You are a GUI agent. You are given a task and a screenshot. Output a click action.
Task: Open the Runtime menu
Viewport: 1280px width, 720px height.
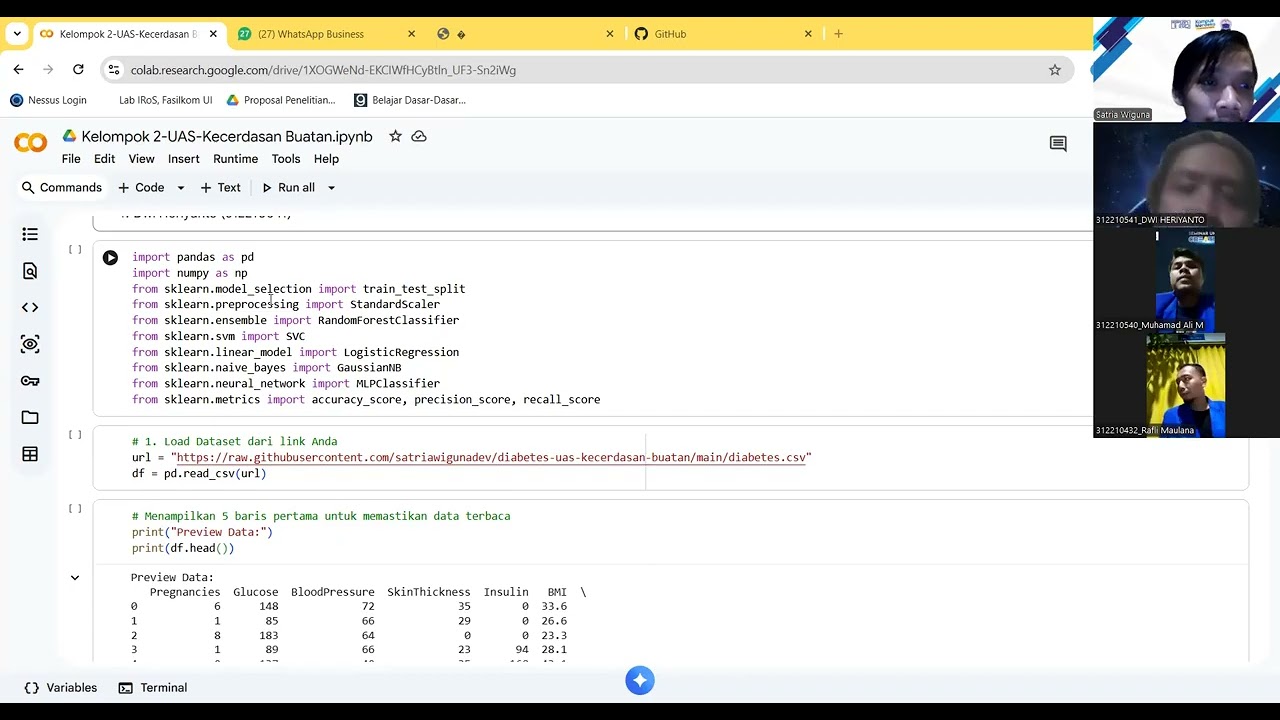(x=235, y=159)
